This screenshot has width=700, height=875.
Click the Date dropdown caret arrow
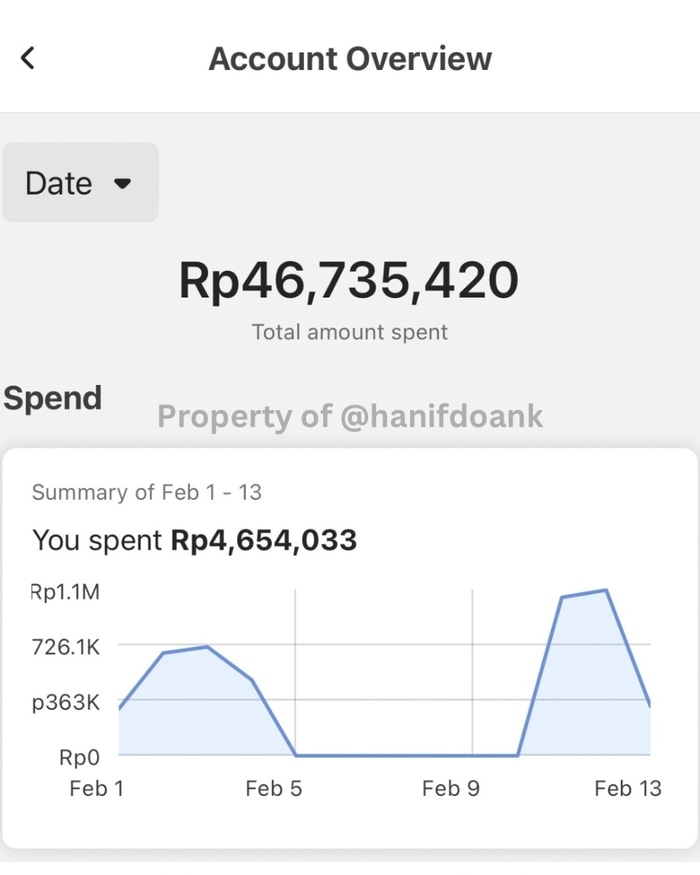pyautogui.click(x=122, y=183)
